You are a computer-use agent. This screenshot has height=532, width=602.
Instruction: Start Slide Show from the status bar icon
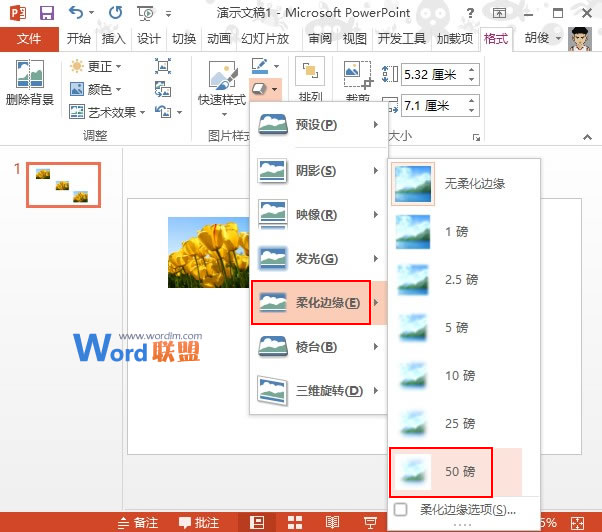point(370,522)
